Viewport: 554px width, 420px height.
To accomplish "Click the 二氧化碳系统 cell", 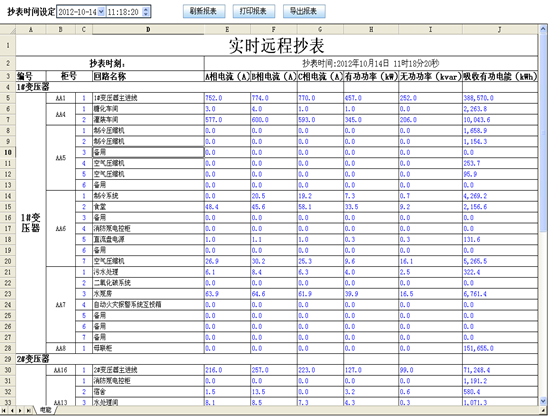I will click(148, 283).
